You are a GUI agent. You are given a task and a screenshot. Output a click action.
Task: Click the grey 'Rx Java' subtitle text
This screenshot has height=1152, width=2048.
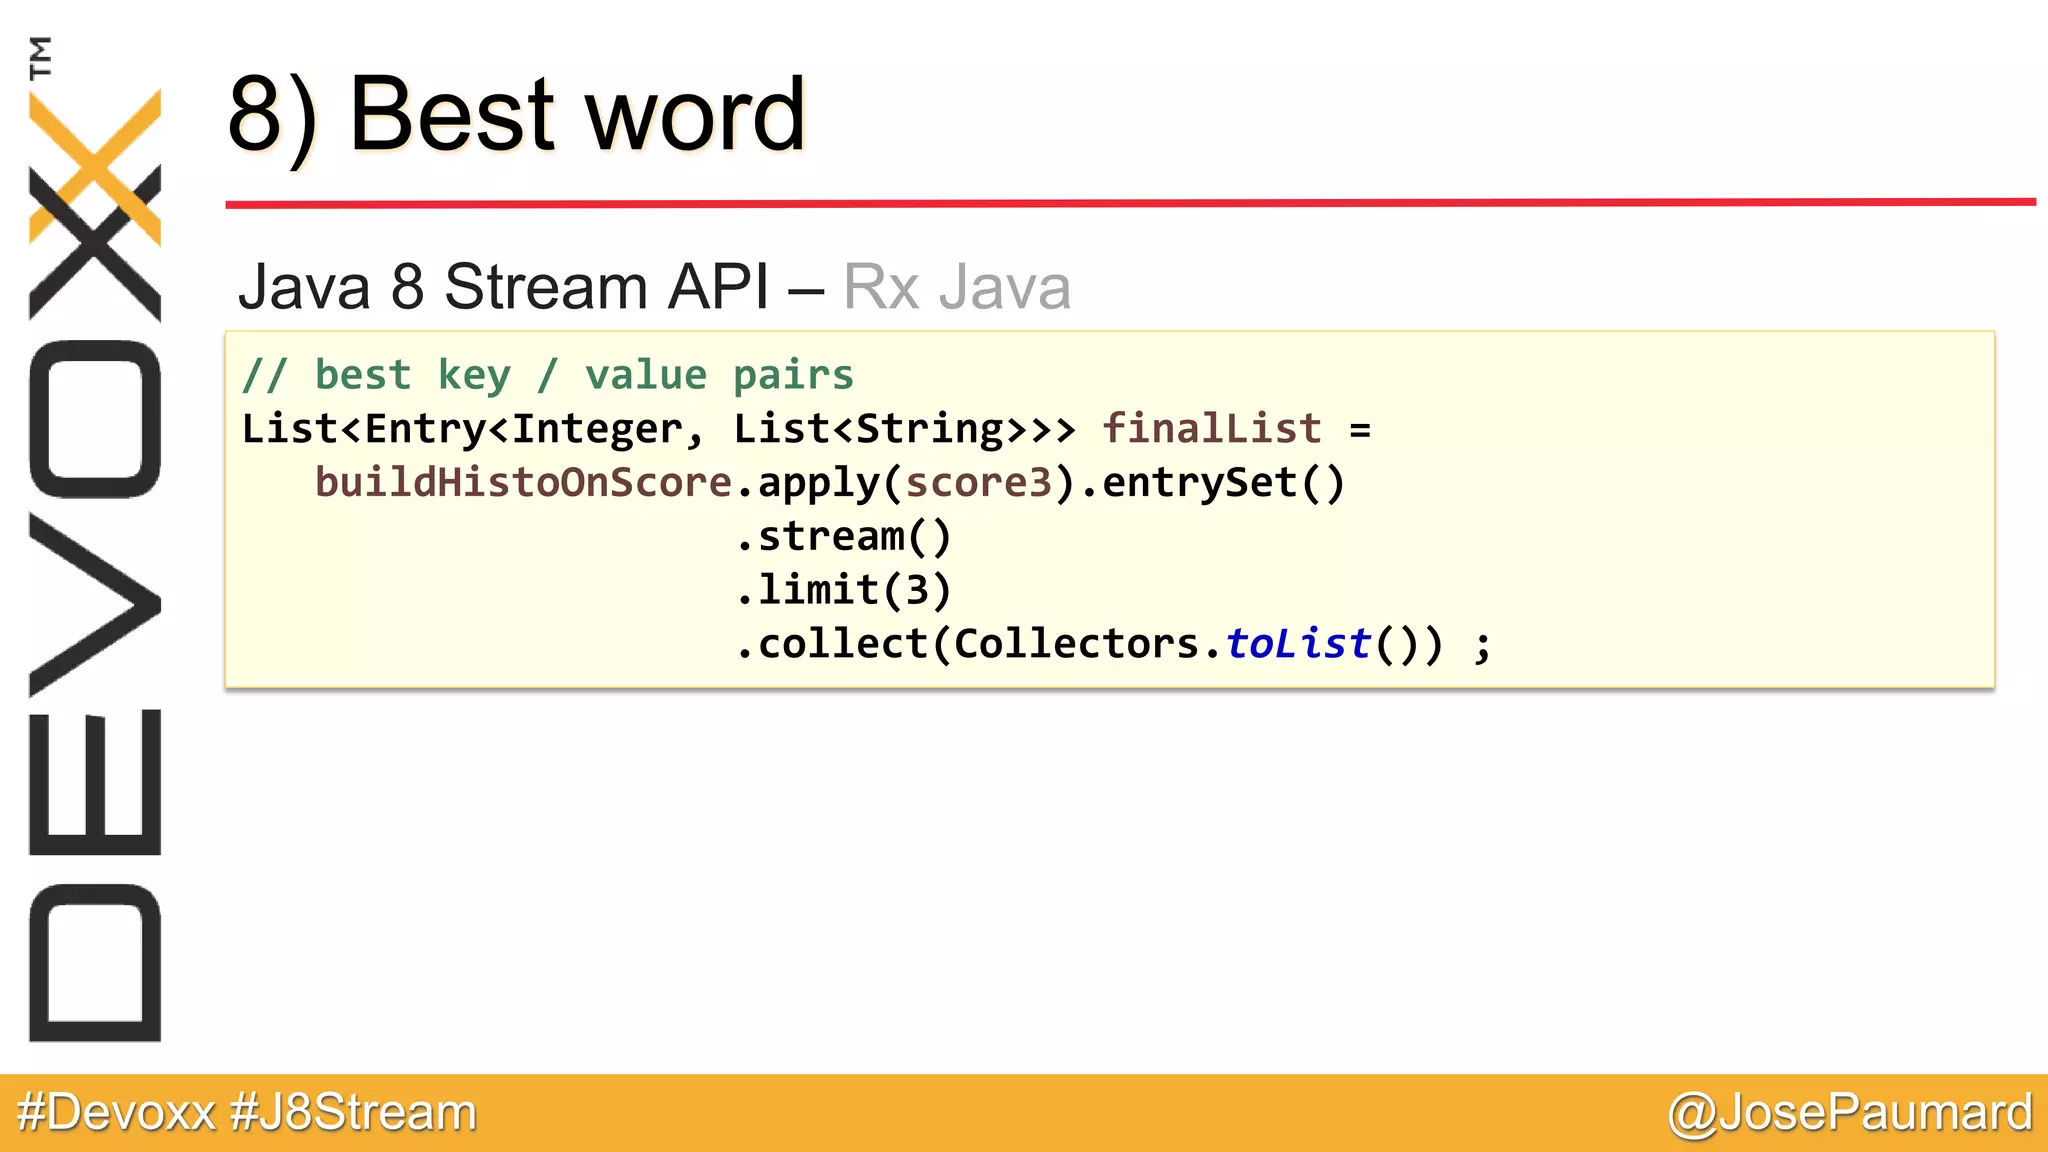(x=957, y=287)
